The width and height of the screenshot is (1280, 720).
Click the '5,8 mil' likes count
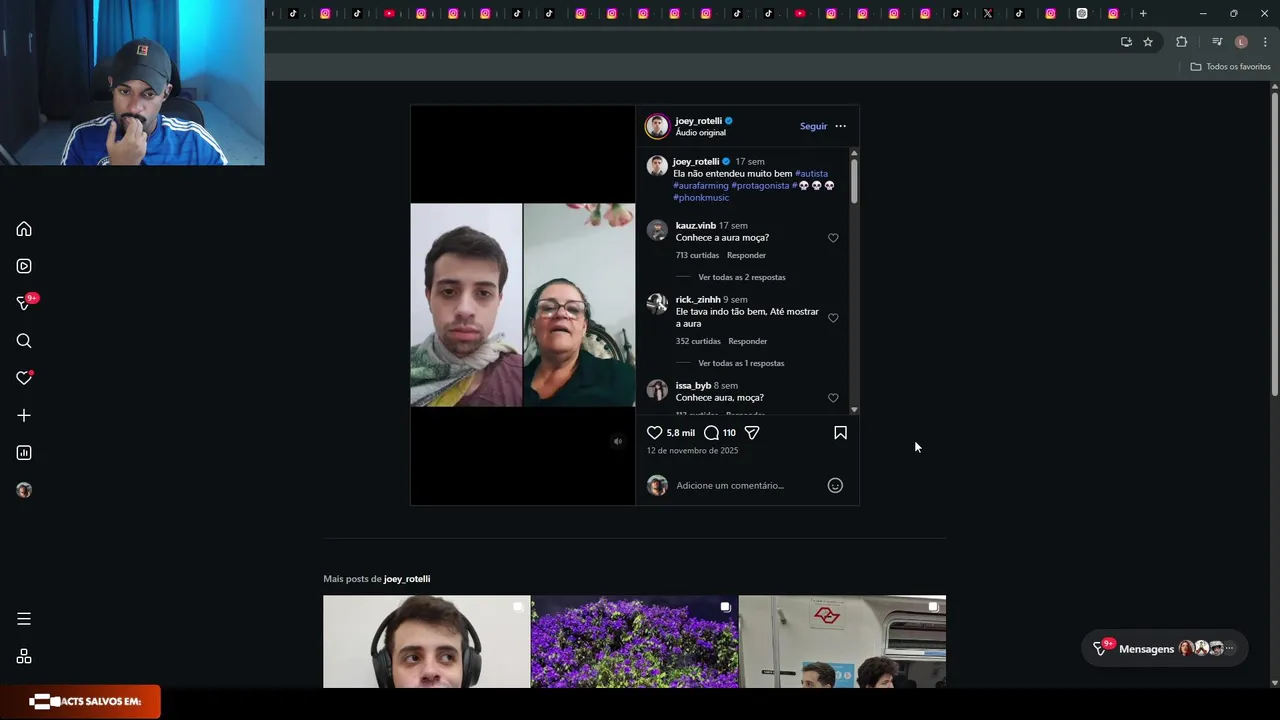pos(681,433)
